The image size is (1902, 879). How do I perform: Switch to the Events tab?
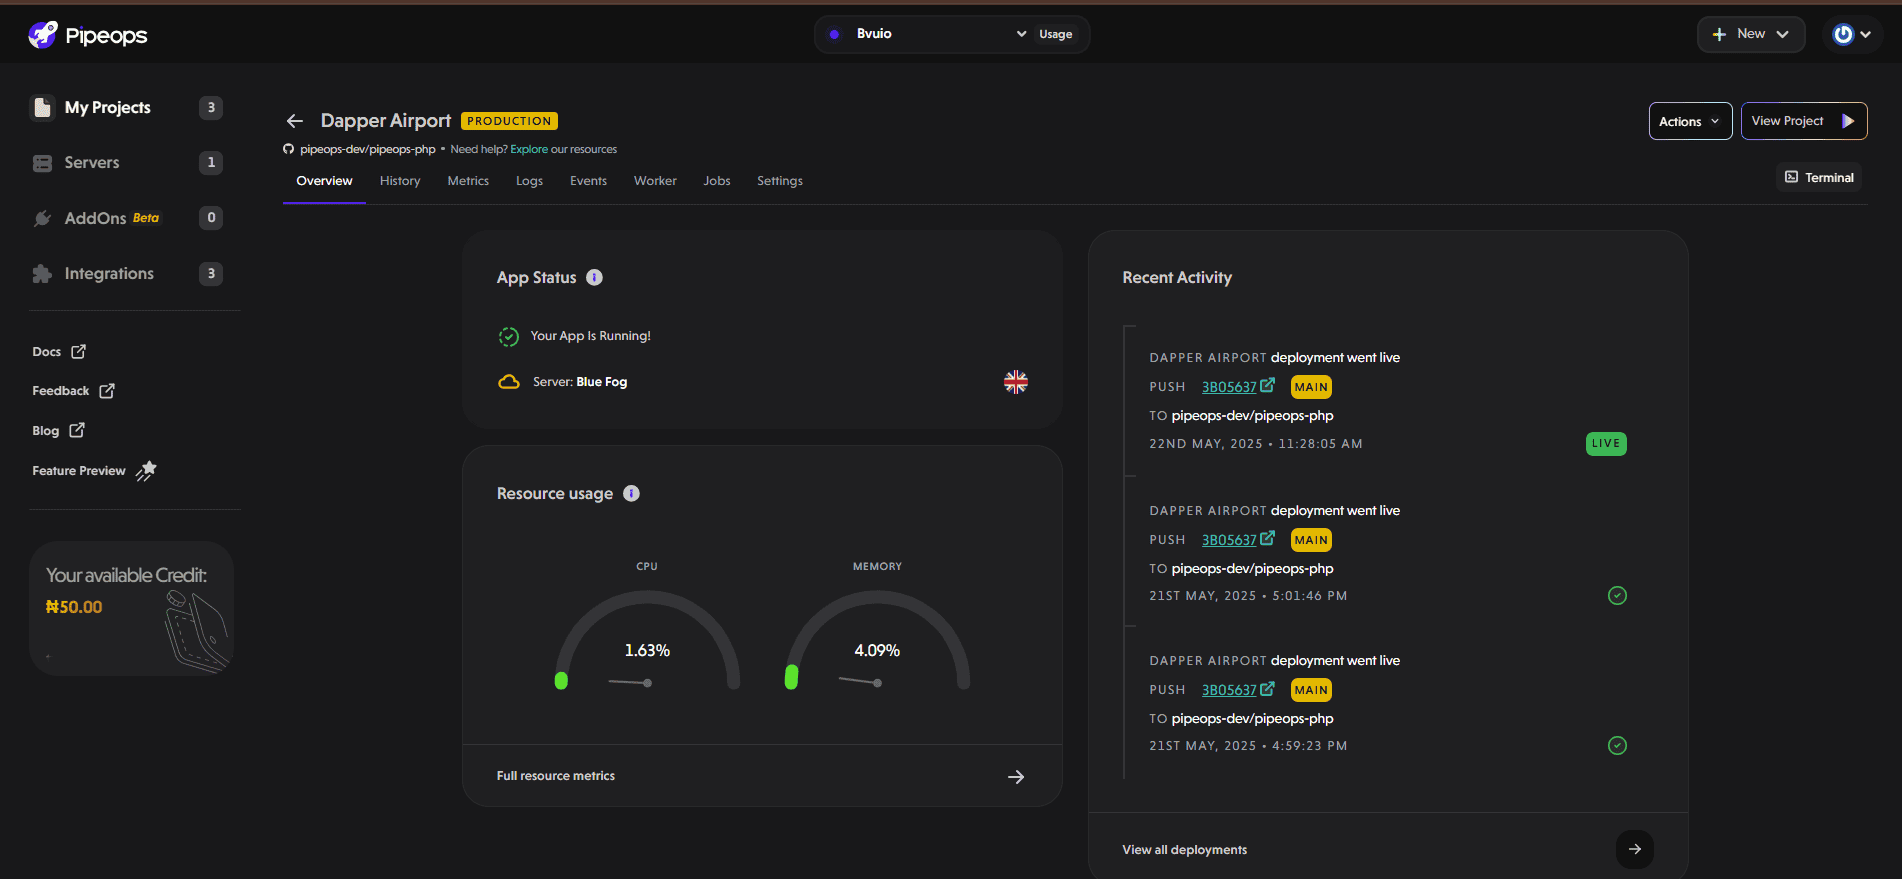click(588, 181)
